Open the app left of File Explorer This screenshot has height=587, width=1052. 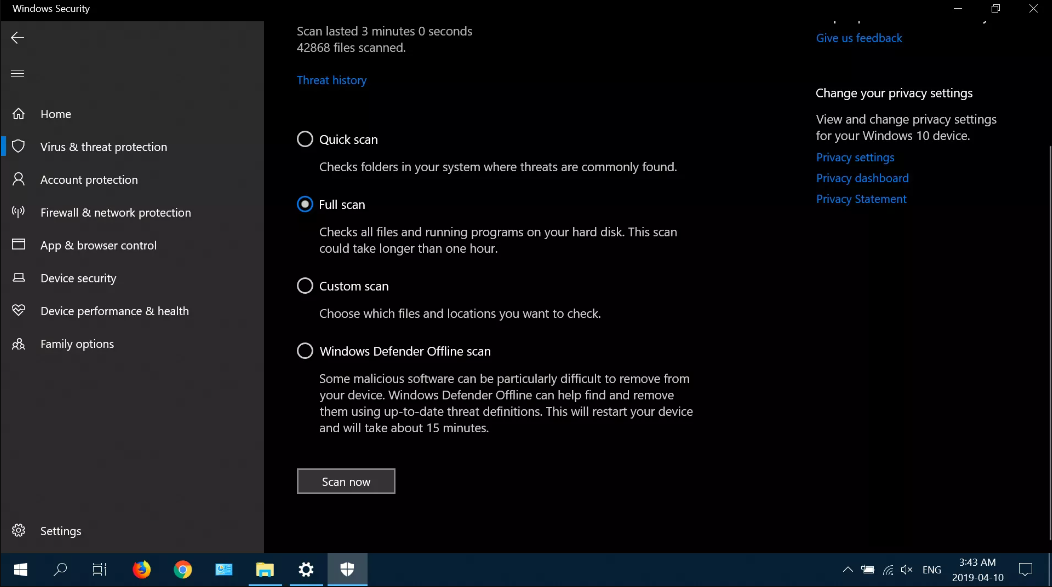point(223,570)
